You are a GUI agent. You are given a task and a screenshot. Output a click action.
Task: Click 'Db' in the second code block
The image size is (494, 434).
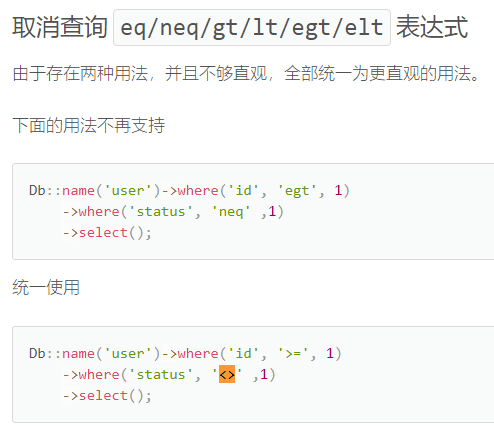pyautogui.click(x=37, y=353)
